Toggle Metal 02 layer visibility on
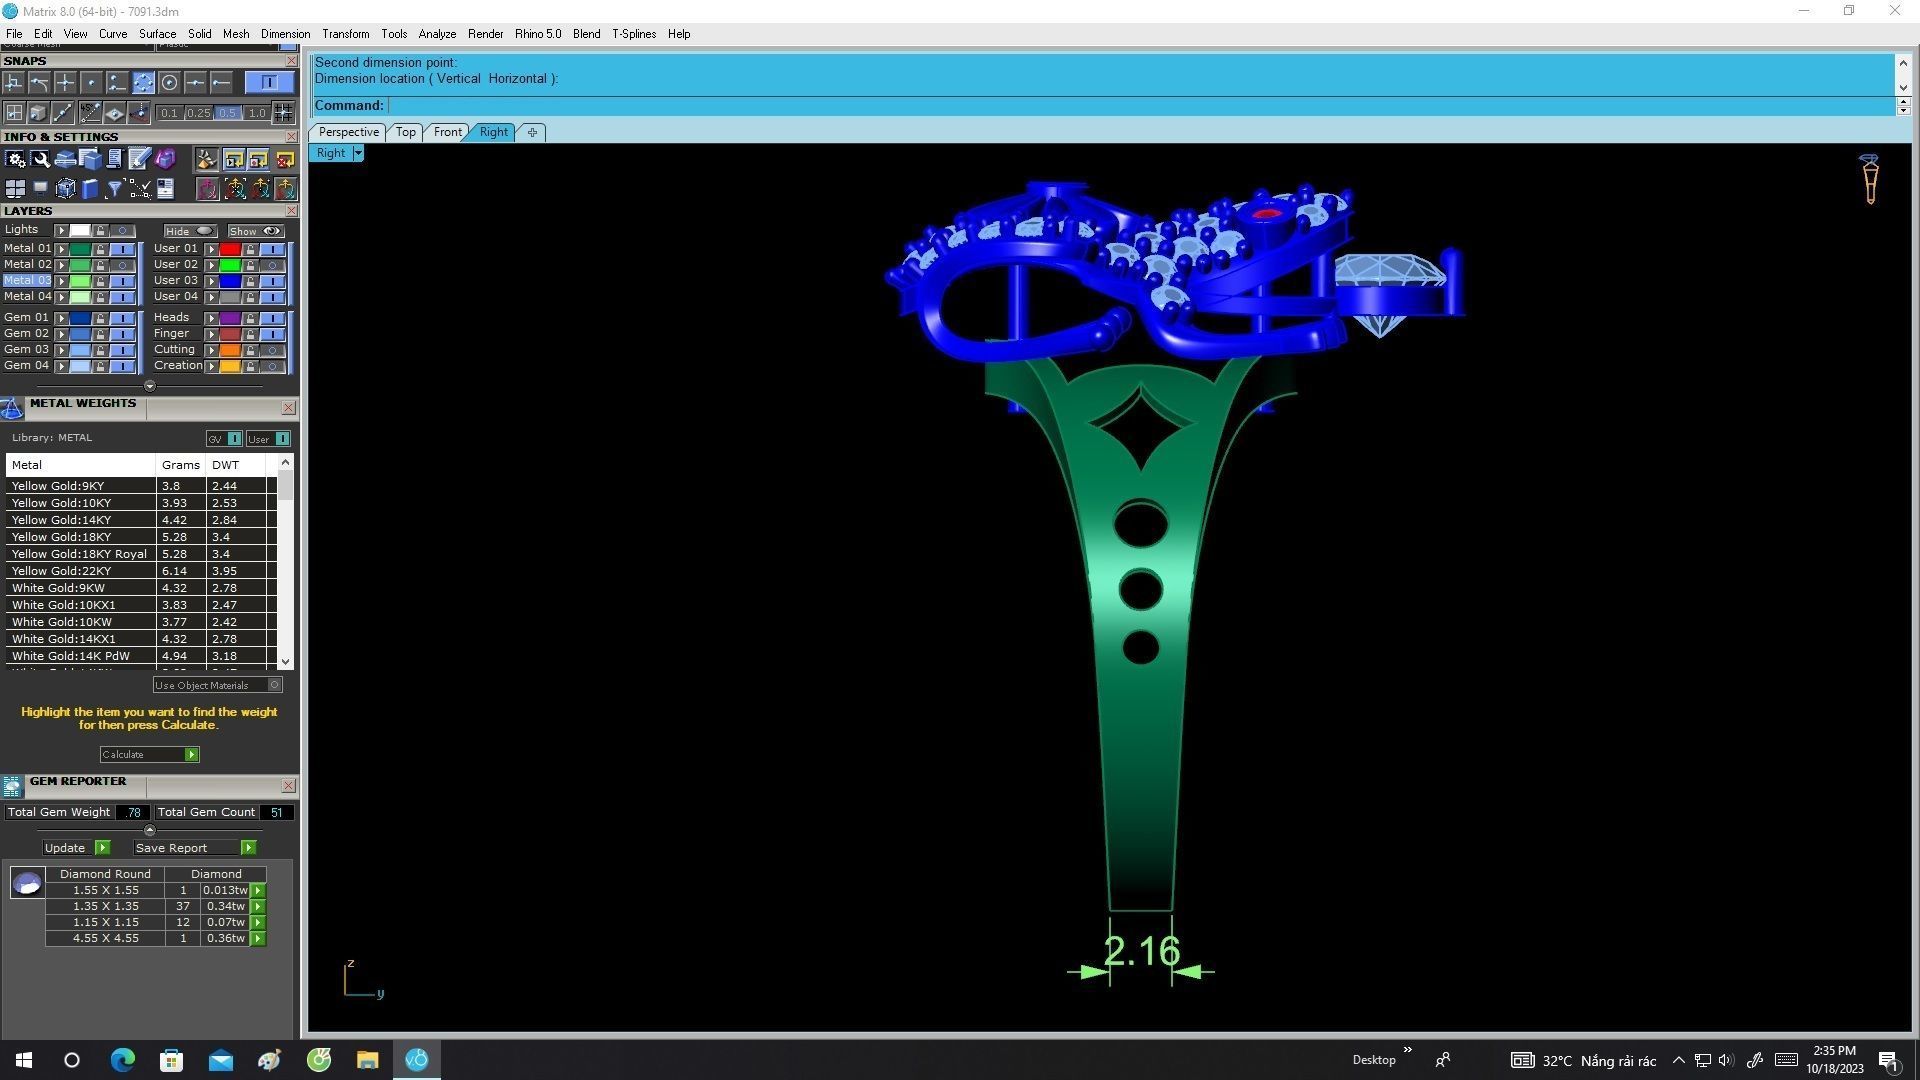The image size is (1920, 1080). point(122,265)
